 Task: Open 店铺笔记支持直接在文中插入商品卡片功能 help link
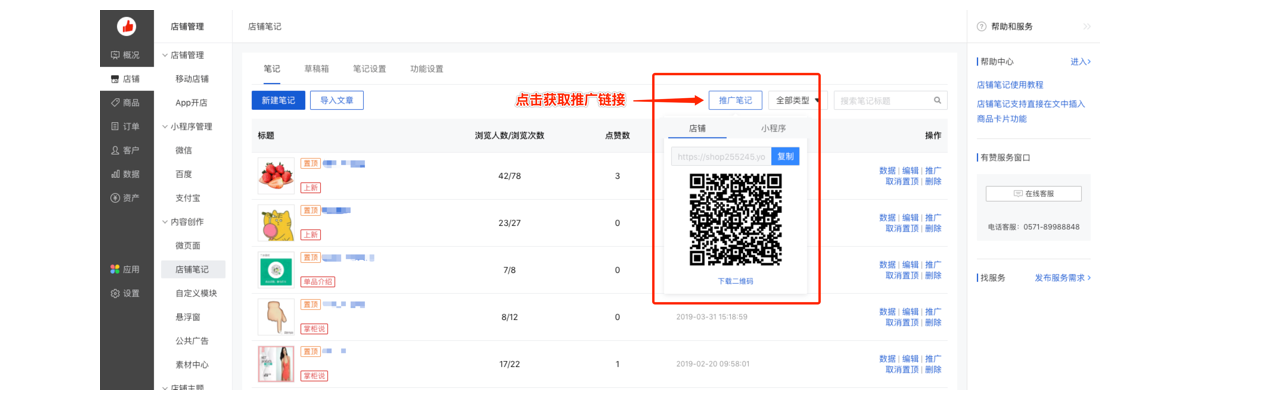pyautogui.click(x=1030, y=111)
